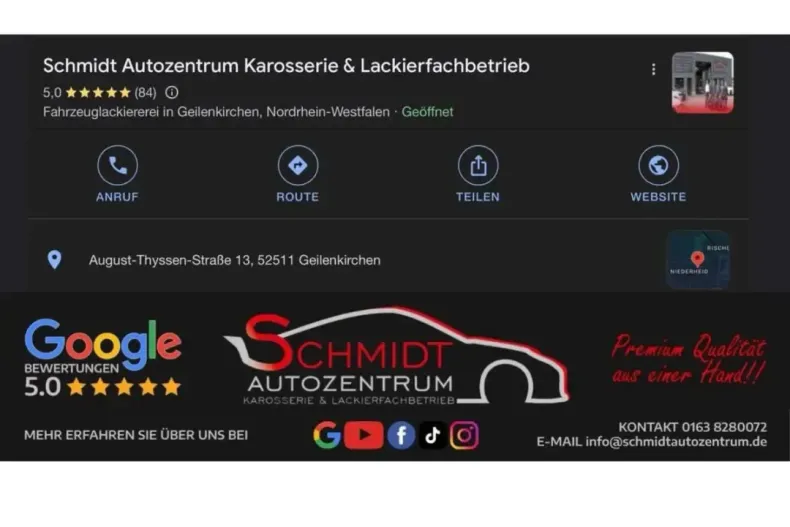Click the Teilen share icon
The image size is (790, 527).
click(x=478, y=165)
